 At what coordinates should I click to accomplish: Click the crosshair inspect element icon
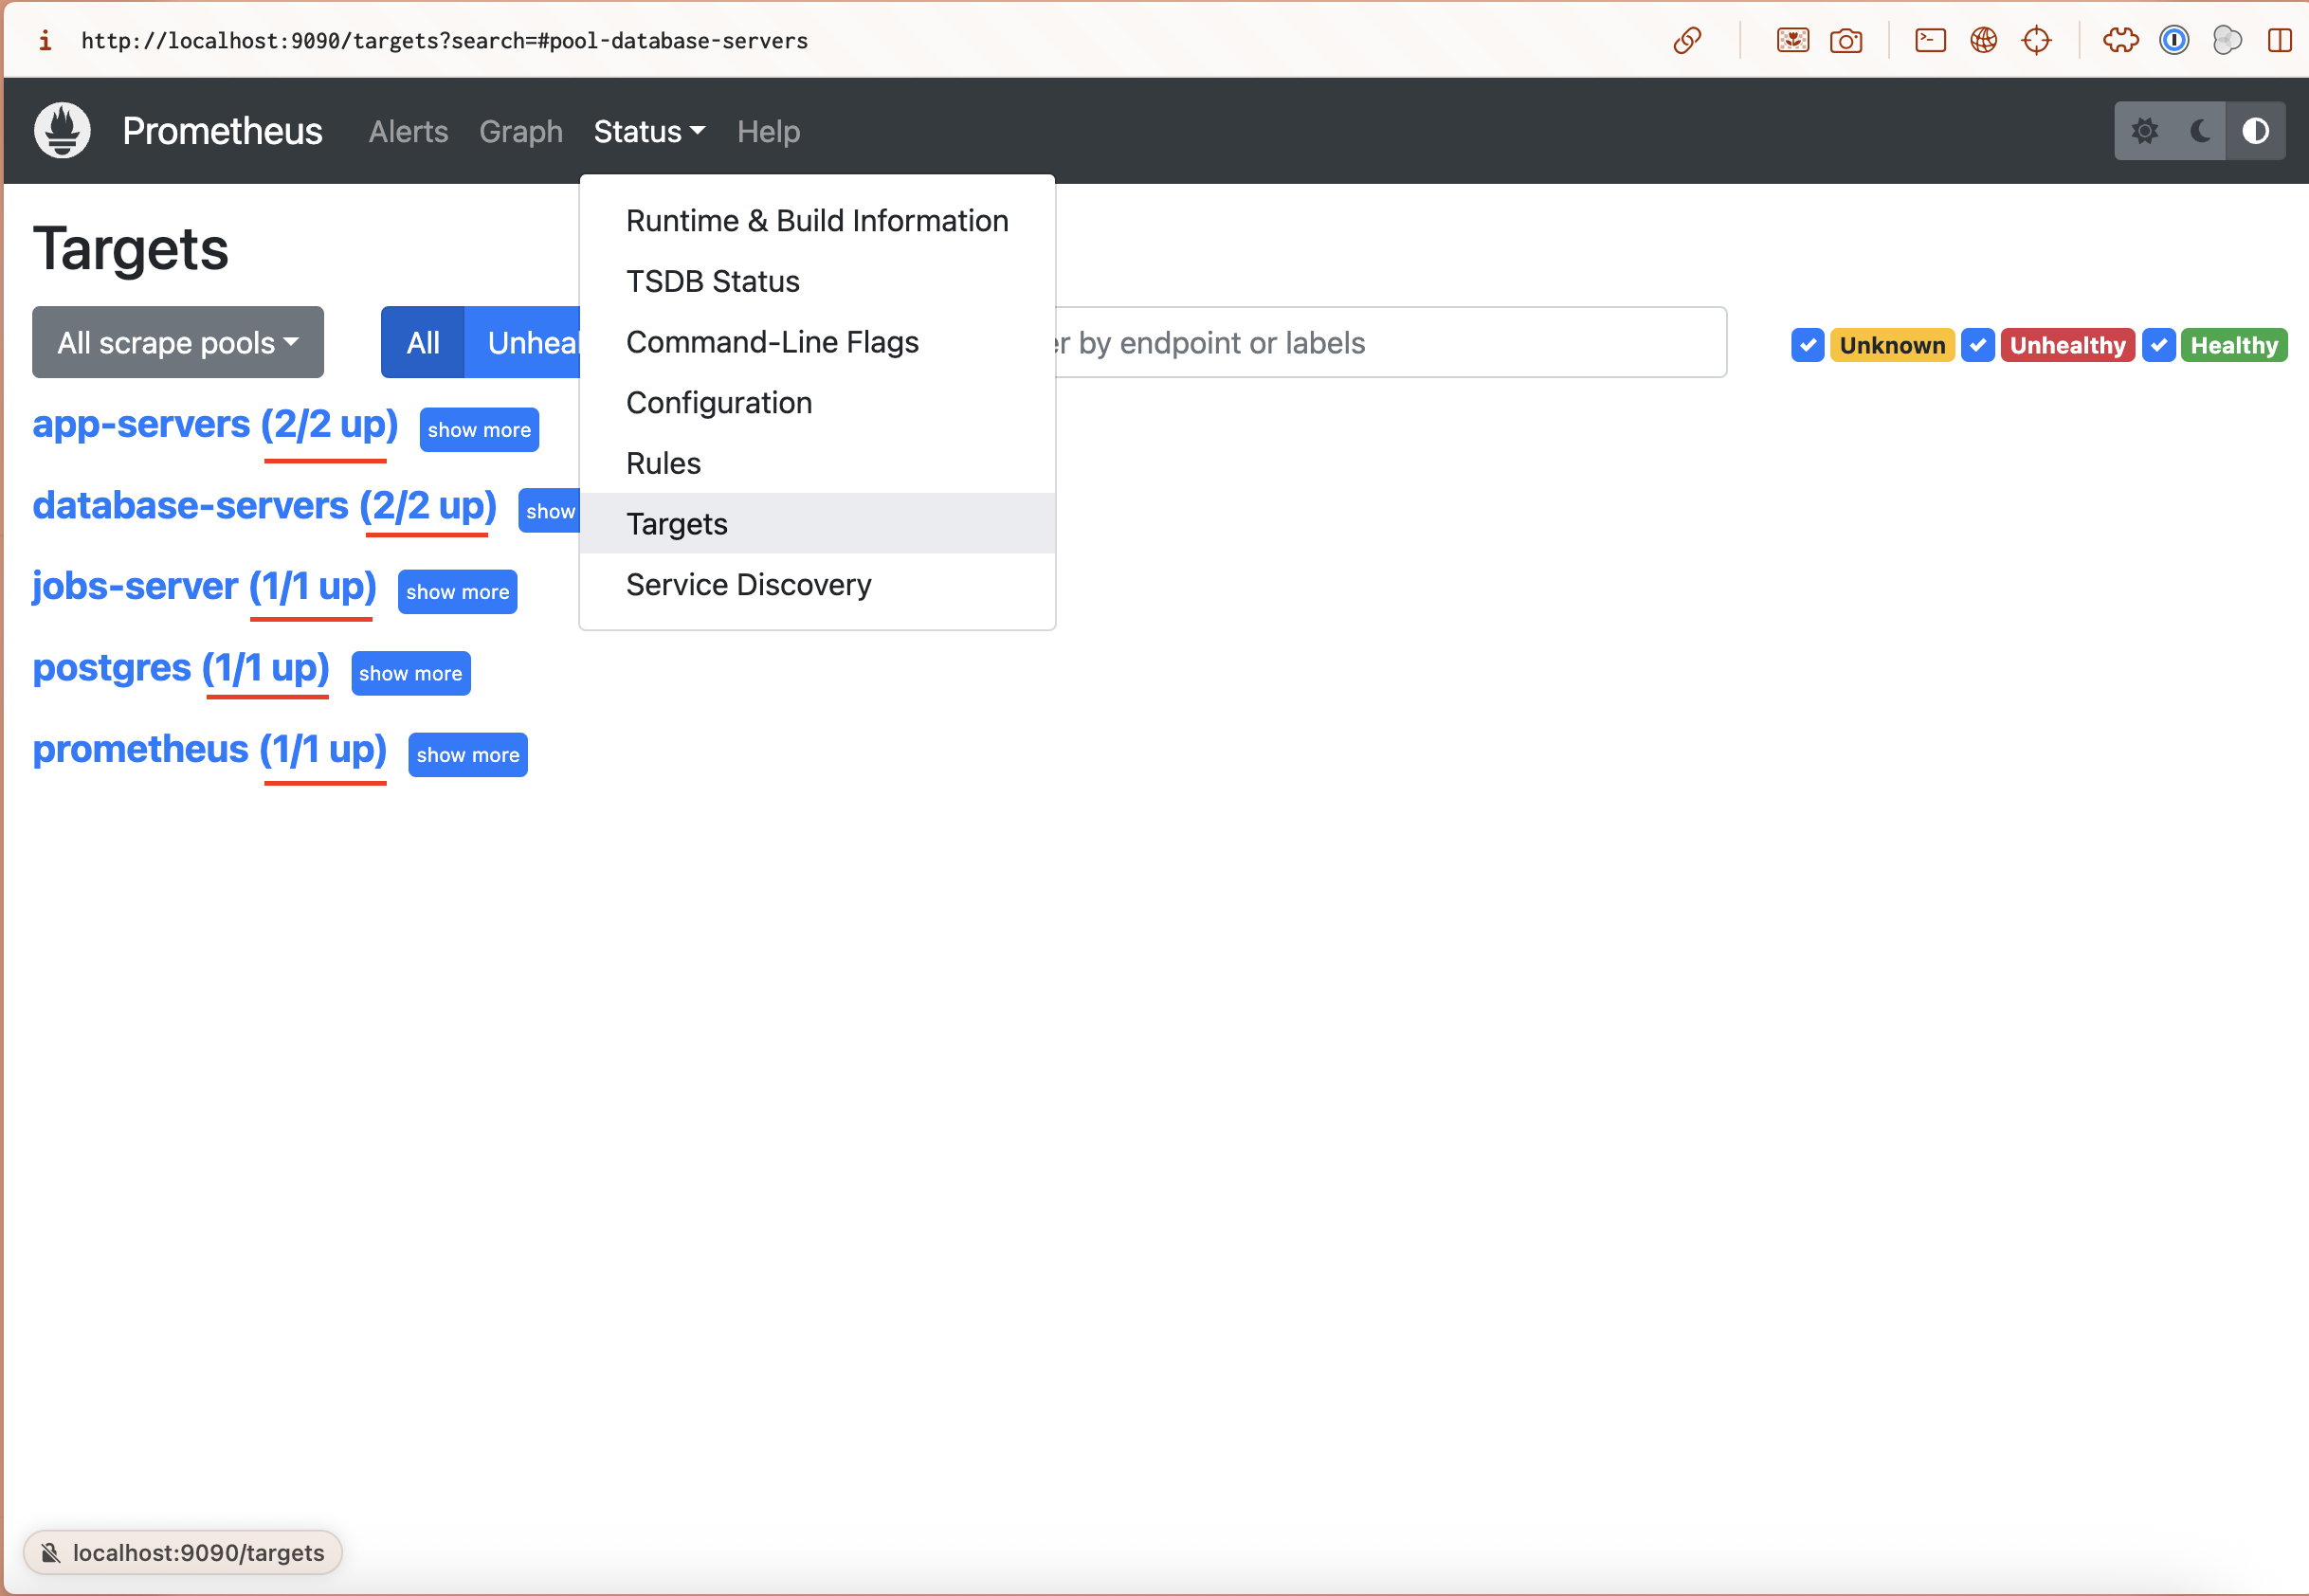point(2036,41)
